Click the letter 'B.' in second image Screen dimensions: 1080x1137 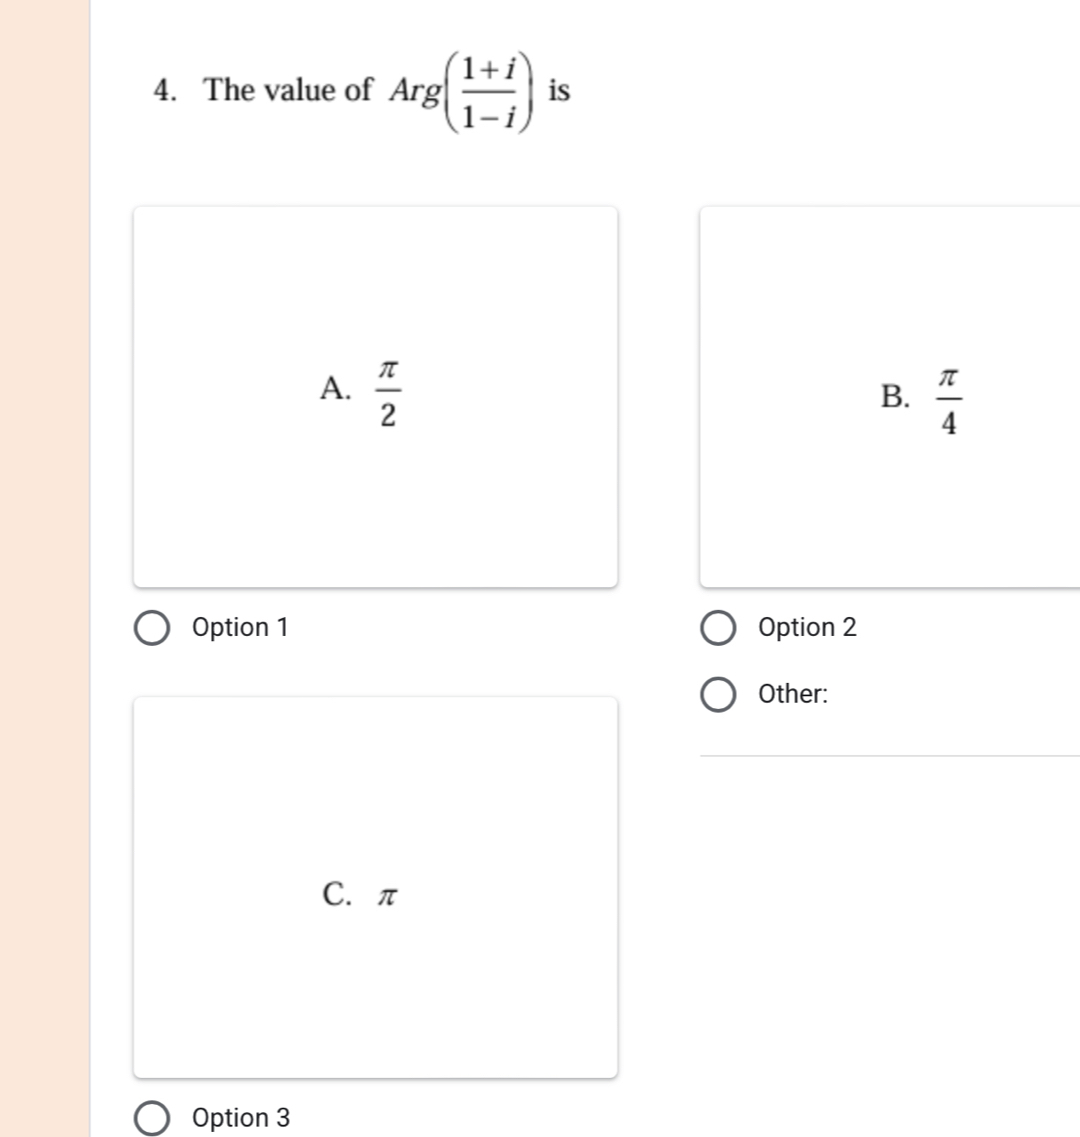click(x=895, y=397)
